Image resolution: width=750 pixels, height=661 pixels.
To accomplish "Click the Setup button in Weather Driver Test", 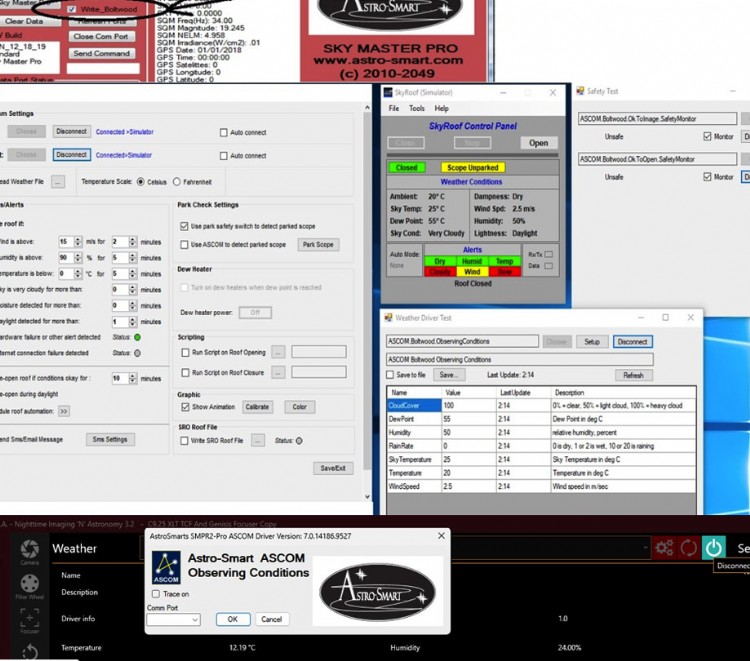I will click(592, 342).
